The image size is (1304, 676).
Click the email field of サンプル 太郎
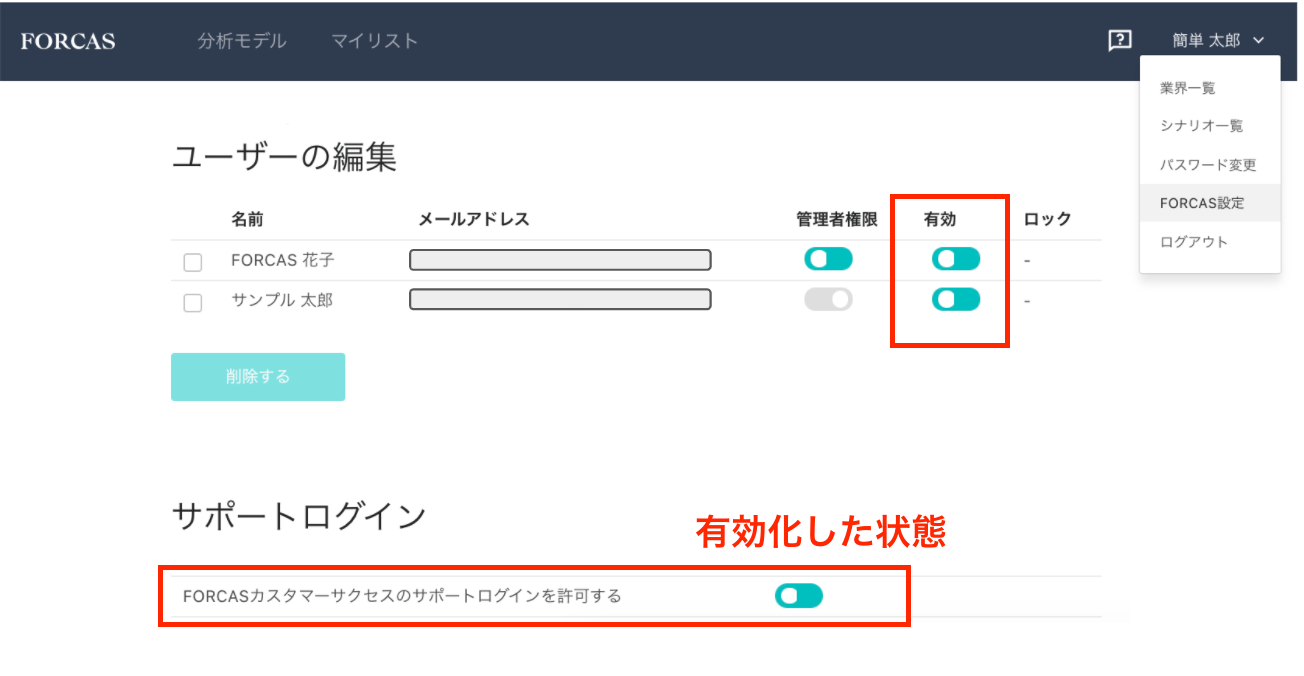pyautogui.click(x=560, y=299)
